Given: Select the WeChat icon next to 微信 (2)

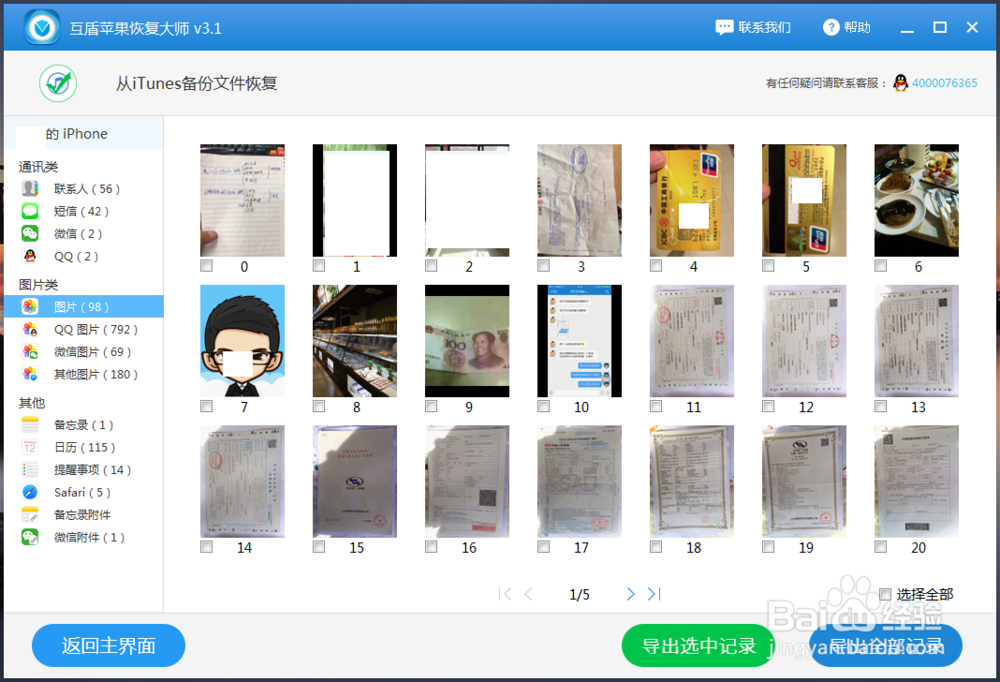Looking at the screenshot, I should coord(30,233).
